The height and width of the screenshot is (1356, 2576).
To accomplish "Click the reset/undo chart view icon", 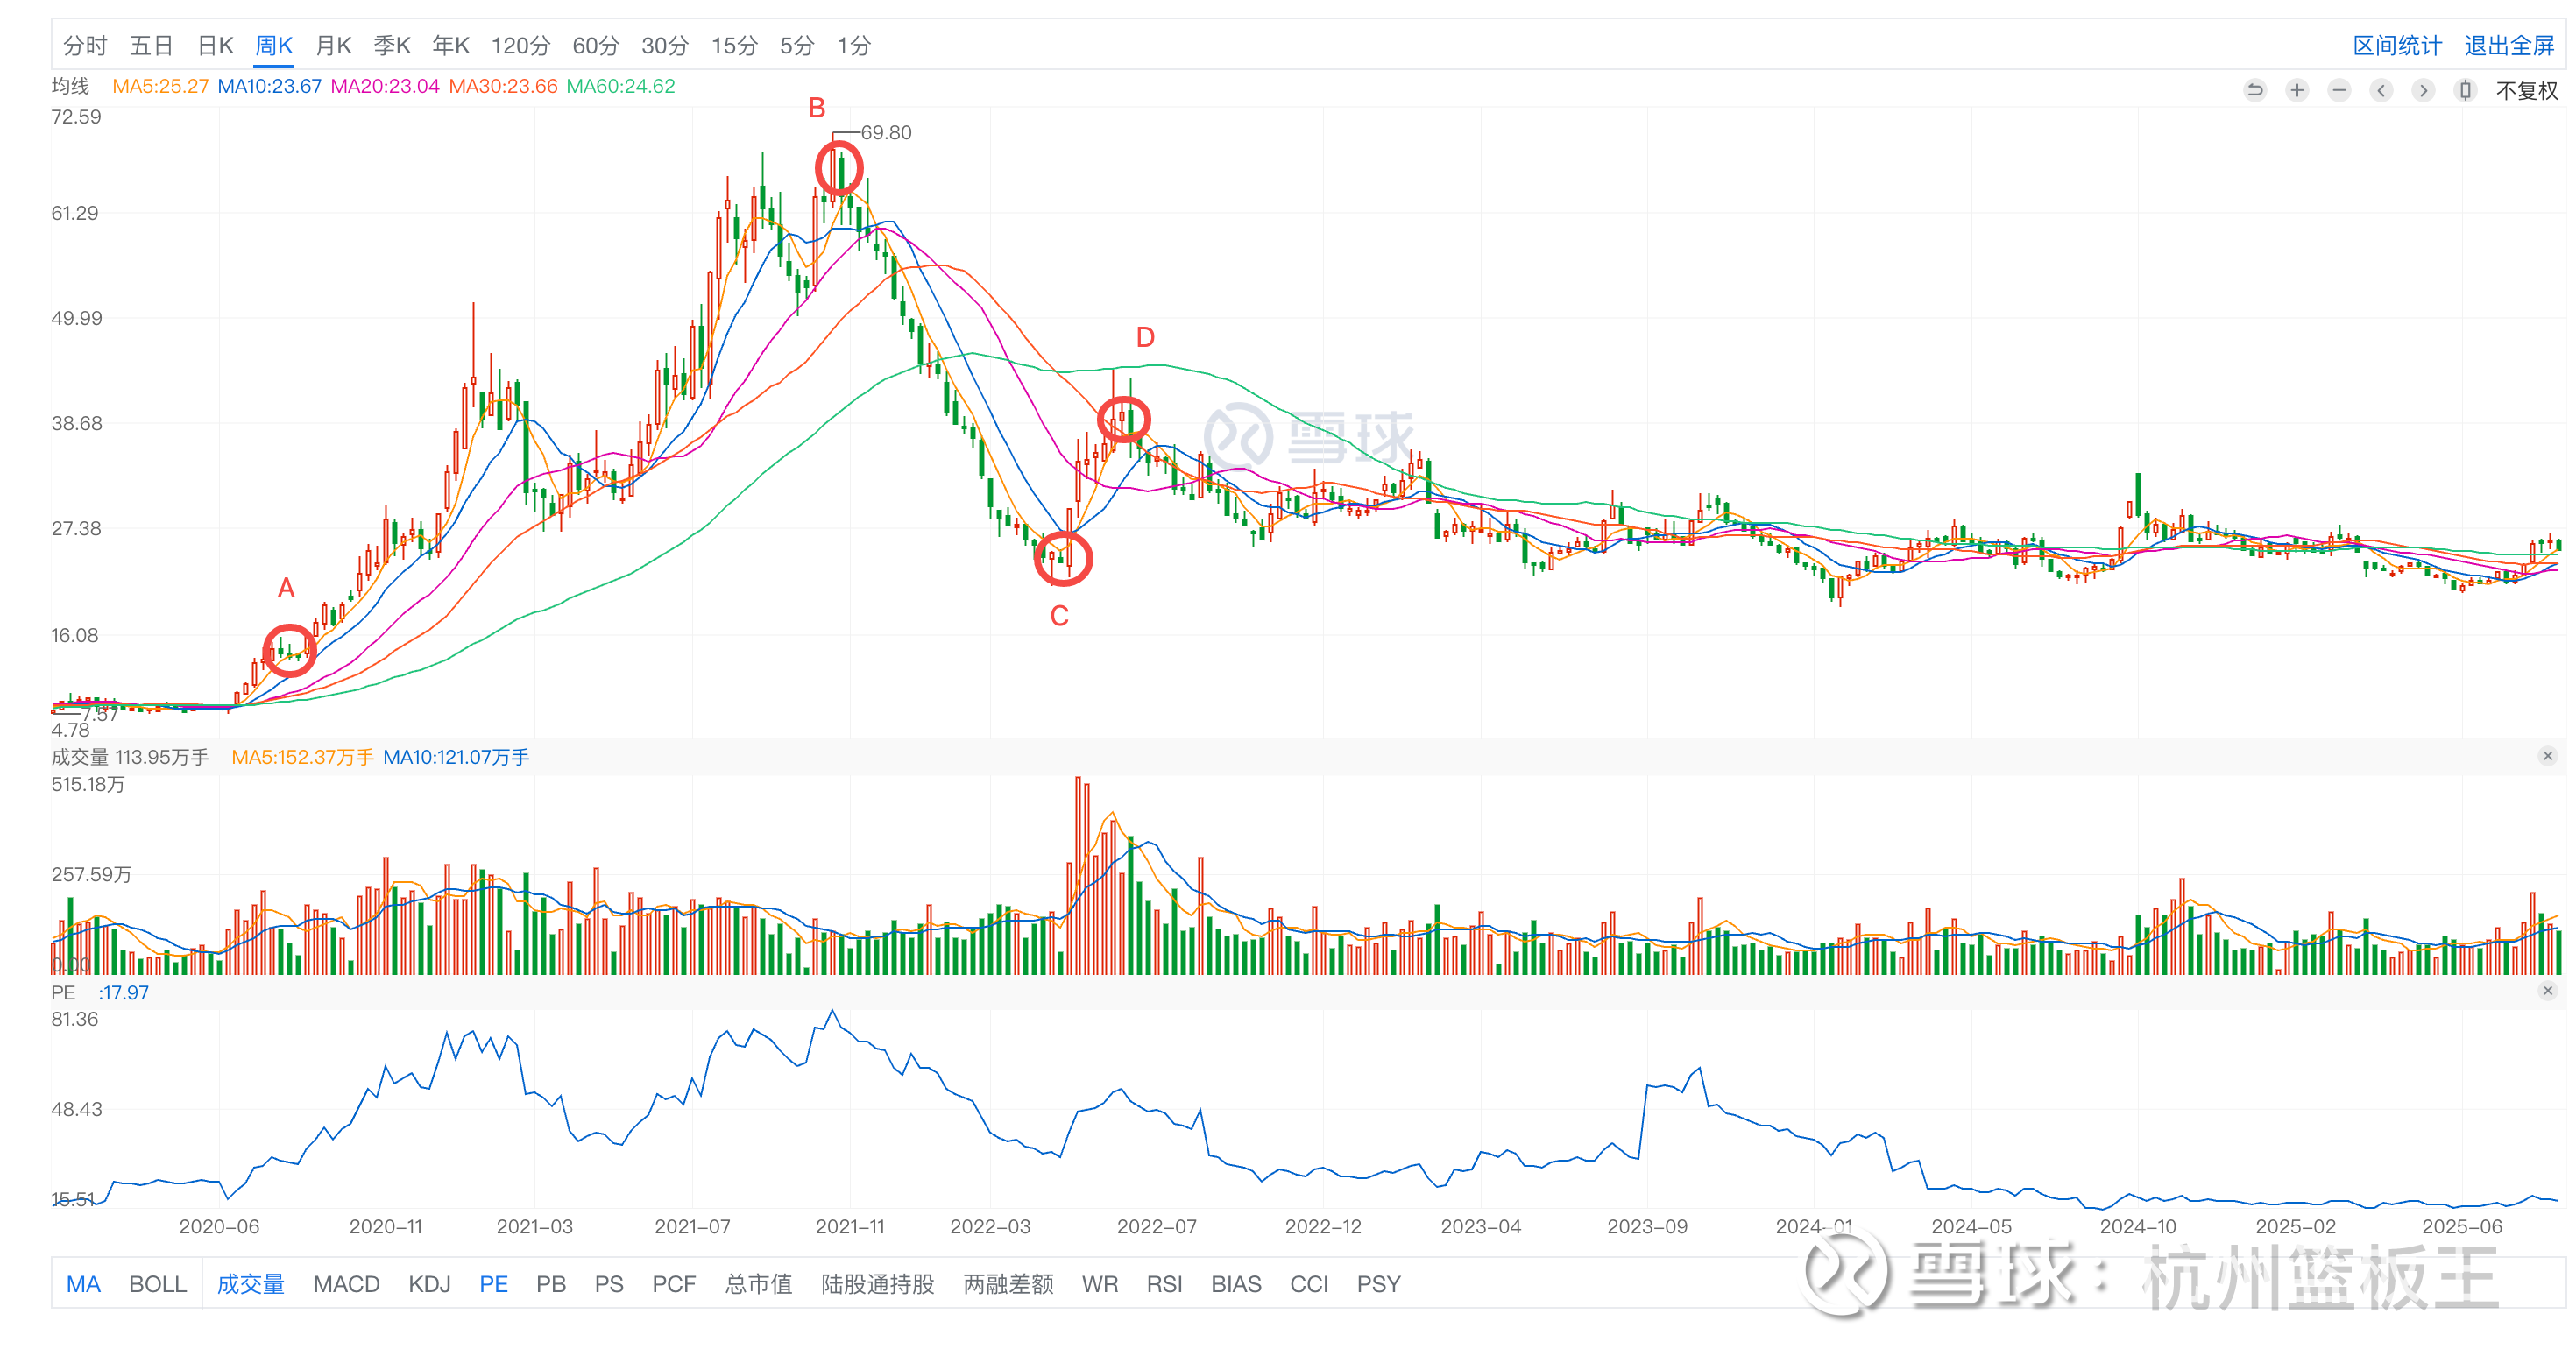I will 2255,90.
